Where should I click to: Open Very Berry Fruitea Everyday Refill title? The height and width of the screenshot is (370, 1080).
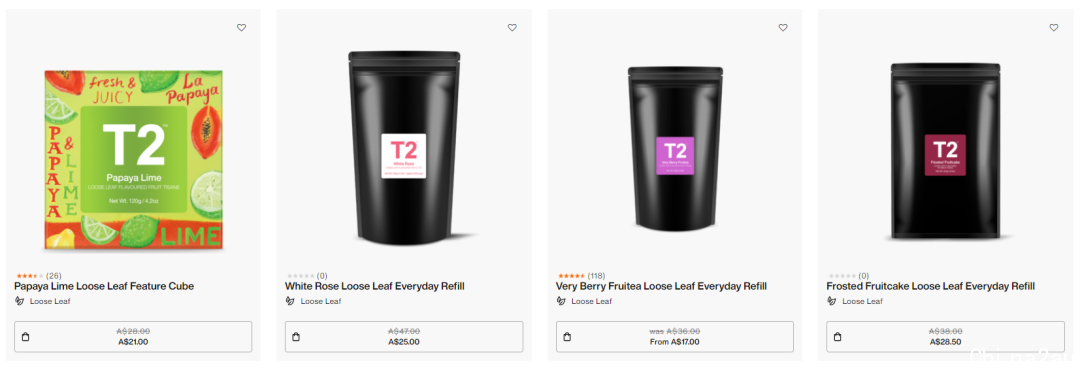click(x=661, y=286)
